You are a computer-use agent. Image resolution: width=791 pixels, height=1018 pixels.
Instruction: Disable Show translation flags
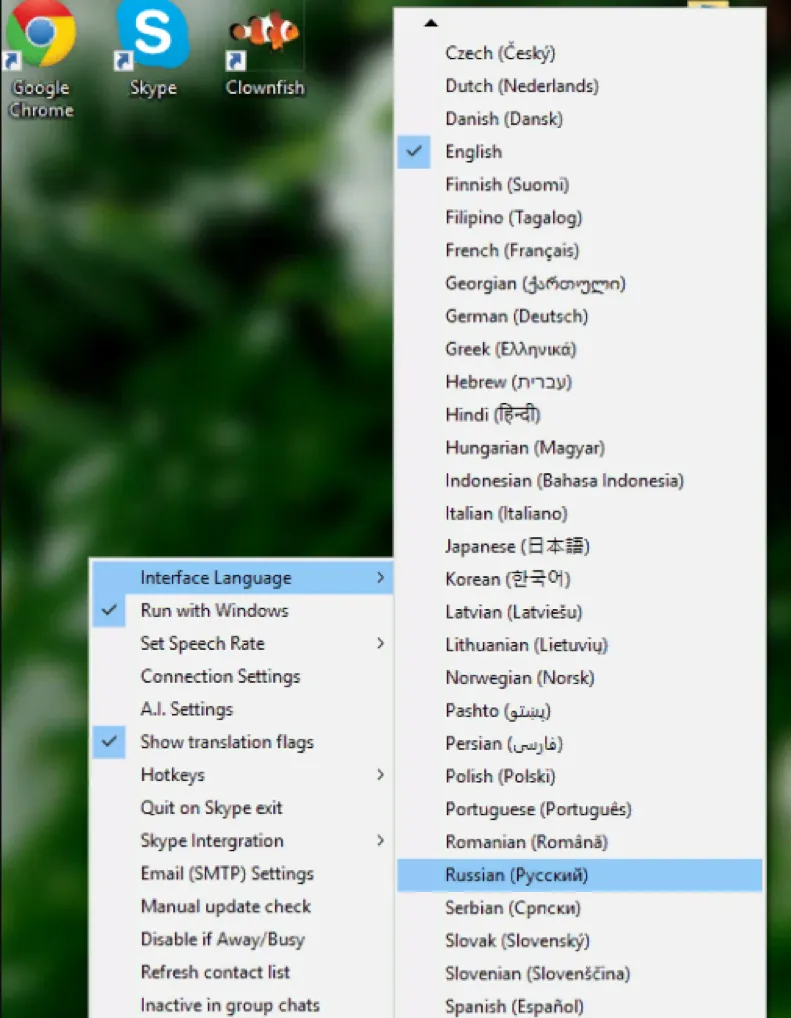(x=242, y=742)
